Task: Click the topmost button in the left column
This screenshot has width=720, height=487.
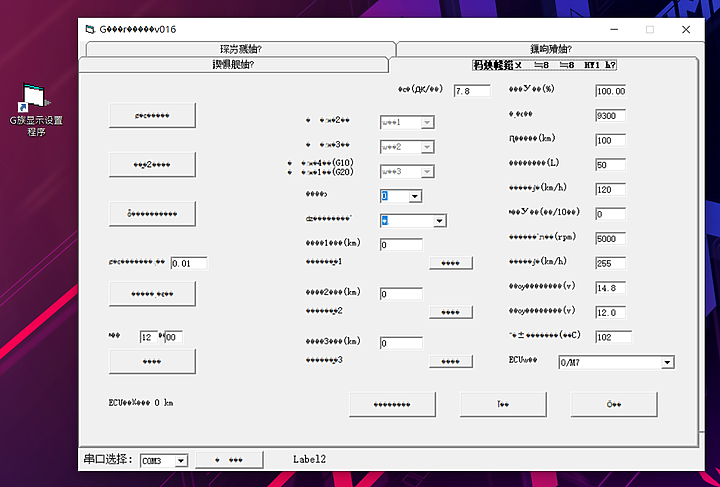Action: pos(152,115)
